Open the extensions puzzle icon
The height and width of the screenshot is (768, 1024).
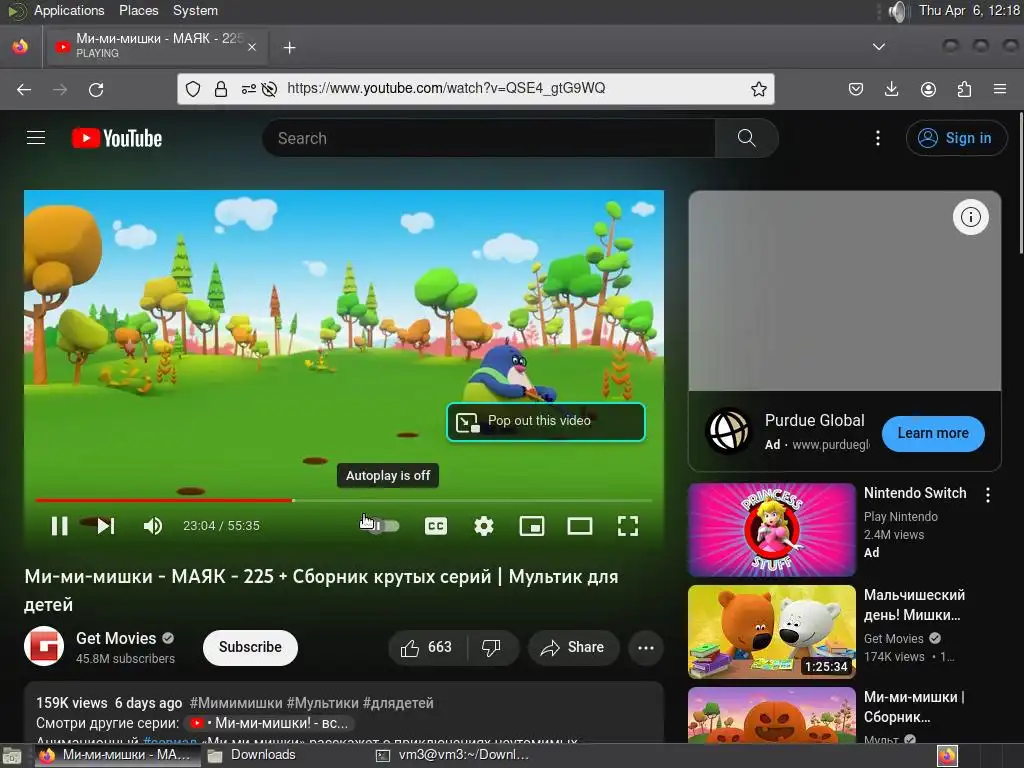(964, 89)
